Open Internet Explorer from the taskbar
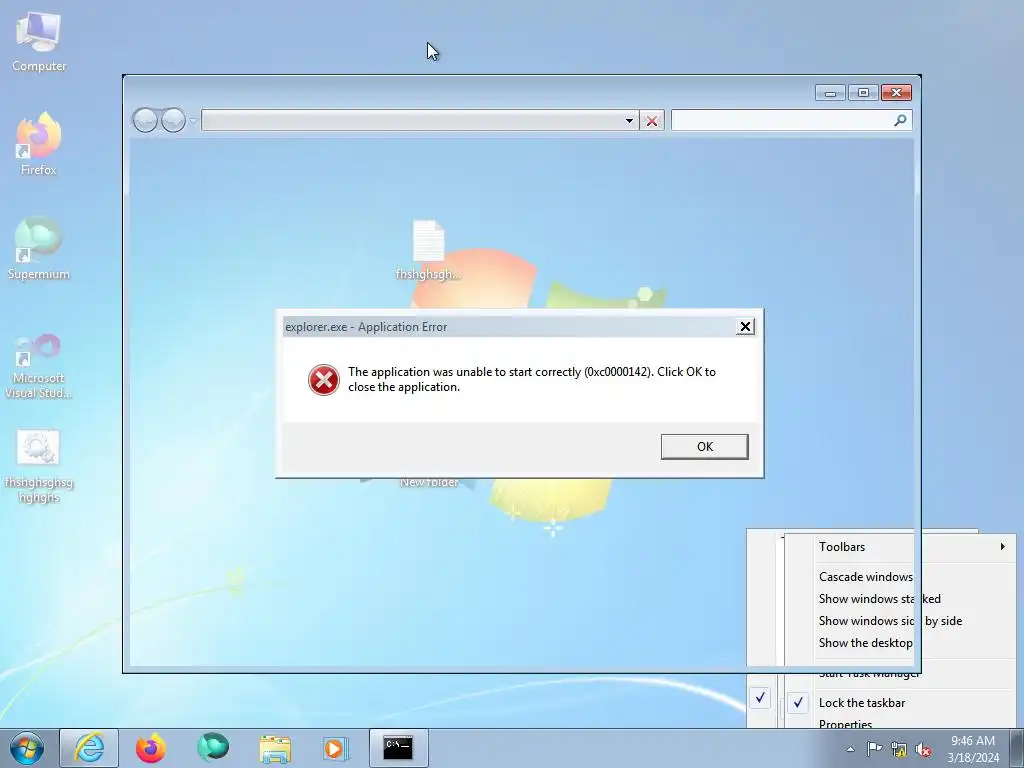 click(x=89, y=748)
